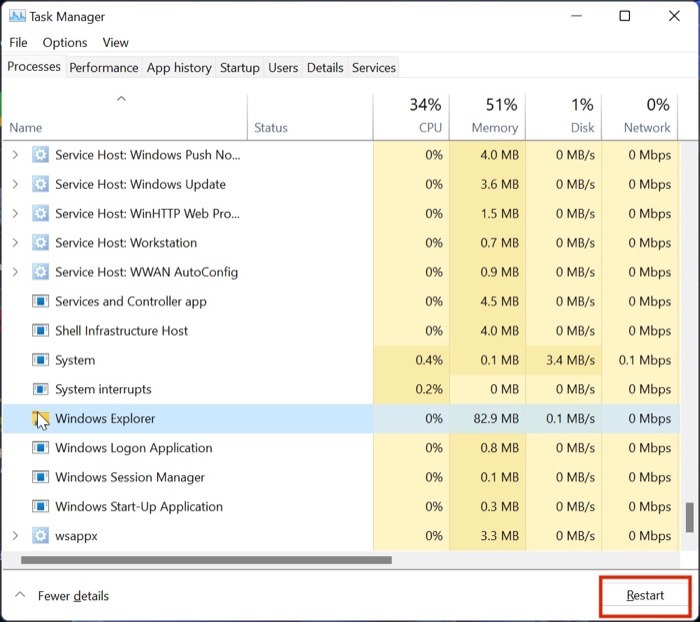Image resolution: width=700 pixels, height=622 pixels.
Task: Click the 0.1 Mbps network value
Action: [645, 360]
